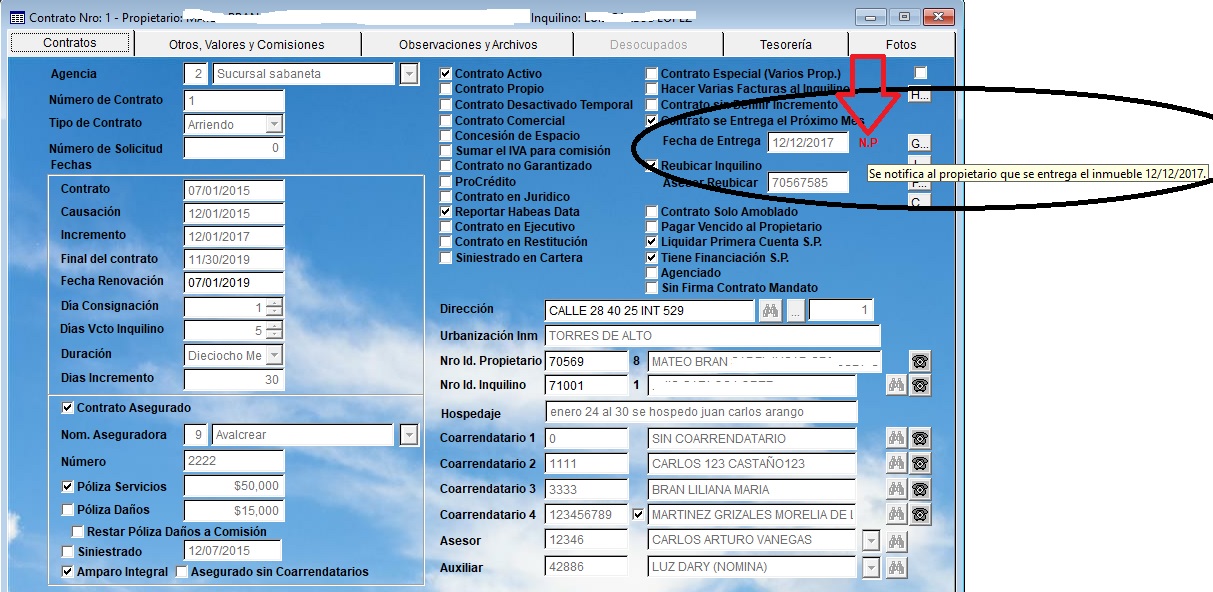Click the Número de Contrato field
The width and height of the screenshot is (1213, 592).
coord(234,101)
